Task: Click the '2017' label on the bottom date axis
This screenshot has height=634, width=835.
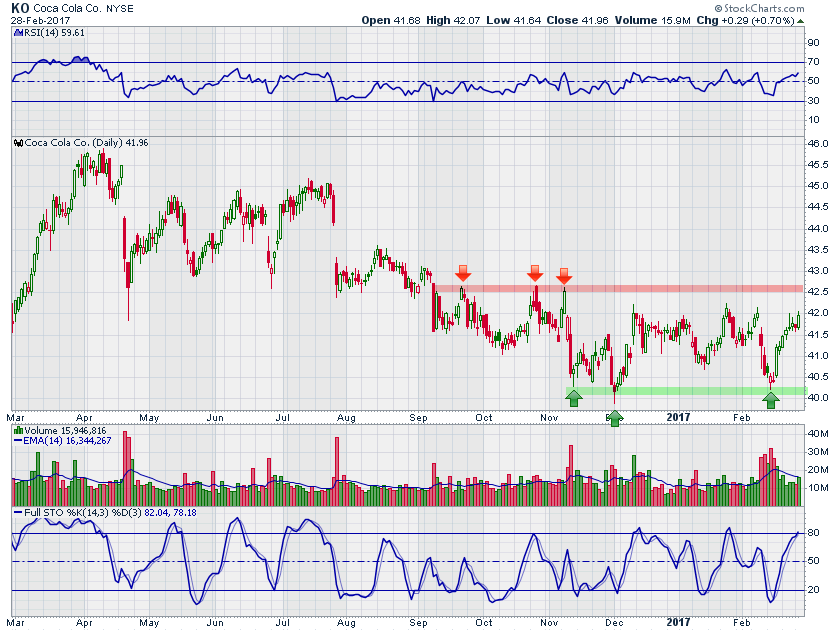Action: pyautogui.click(x=678, y=622)
